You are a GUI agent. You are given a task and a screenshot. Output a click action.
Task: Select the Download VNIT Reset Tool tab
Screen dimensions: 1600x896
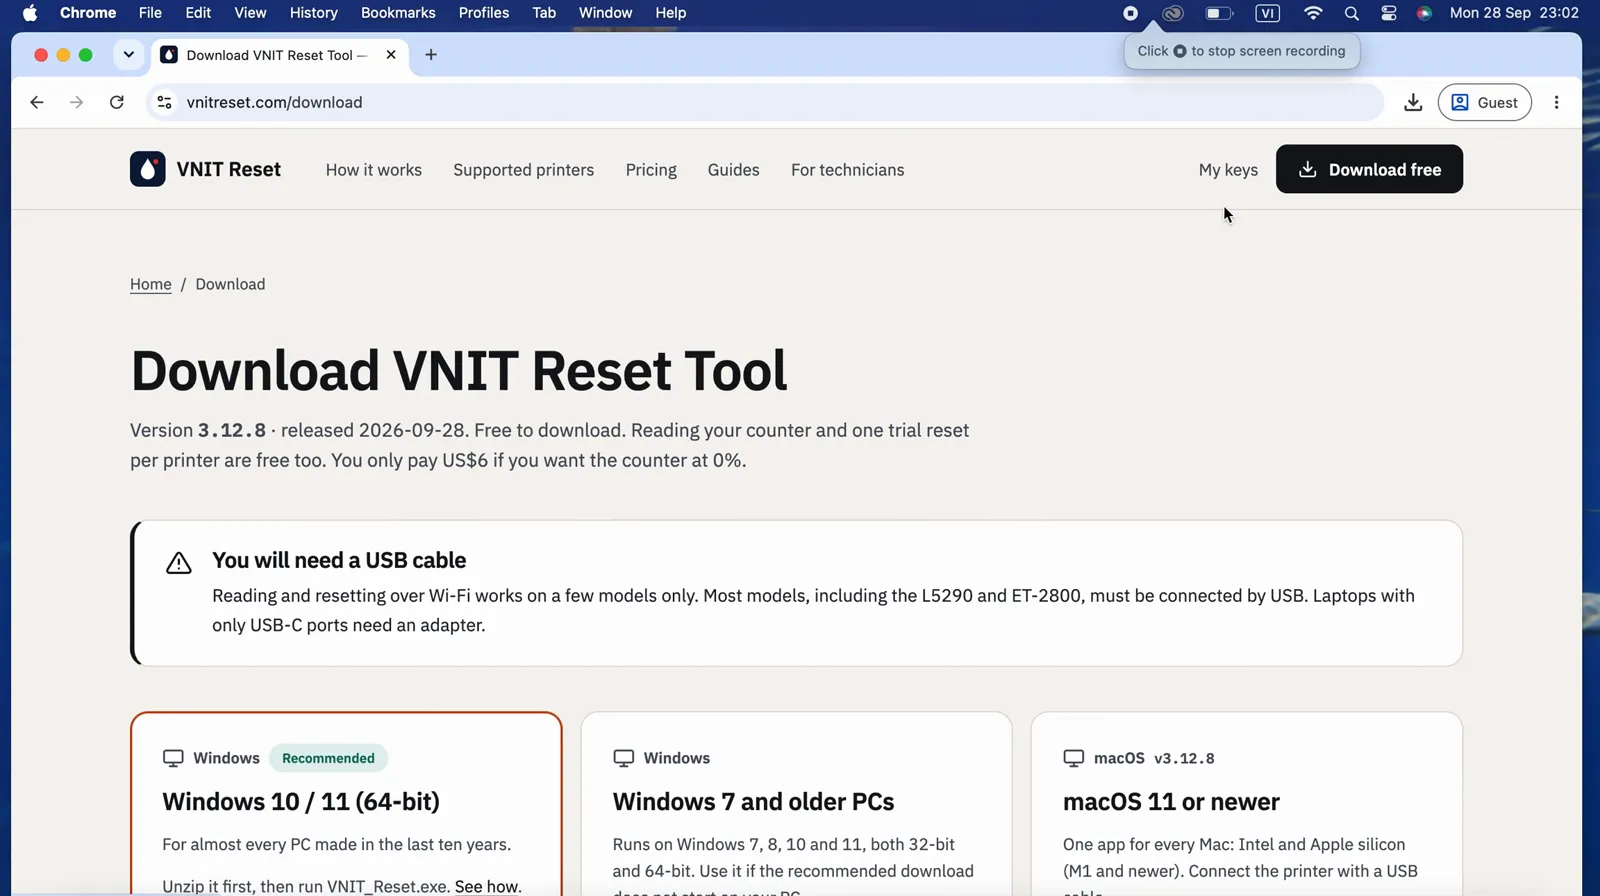pos(279,55)
